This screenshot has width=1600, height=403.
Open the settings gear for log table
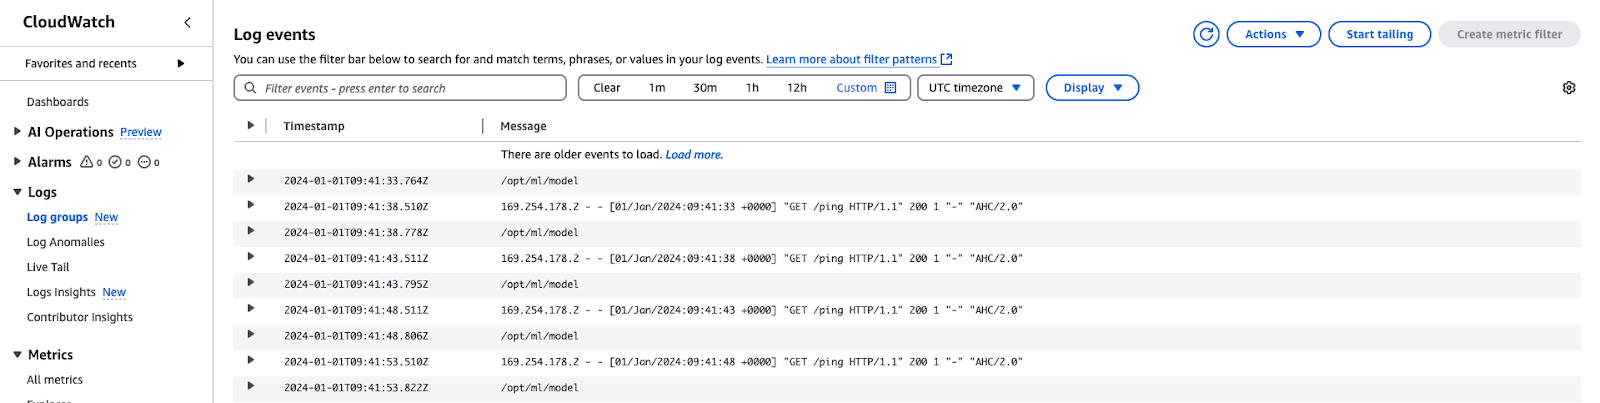coord(1569,88)
